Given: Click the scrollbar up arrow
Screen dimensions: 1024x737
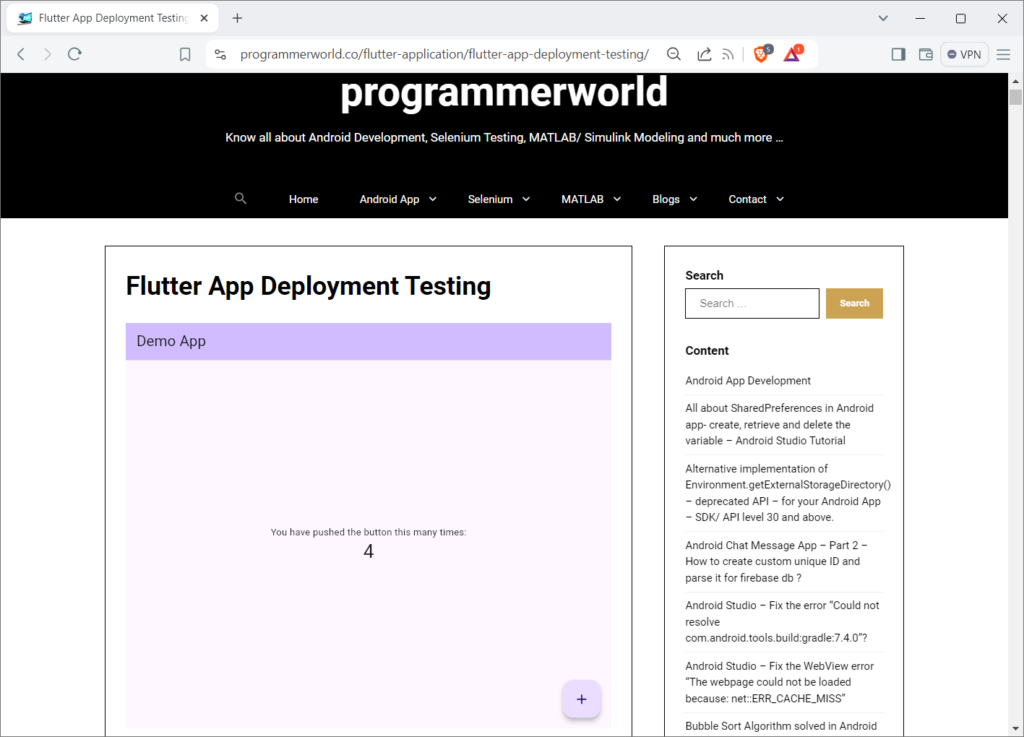Looking at the screenshot, I should click(1015, 81).
